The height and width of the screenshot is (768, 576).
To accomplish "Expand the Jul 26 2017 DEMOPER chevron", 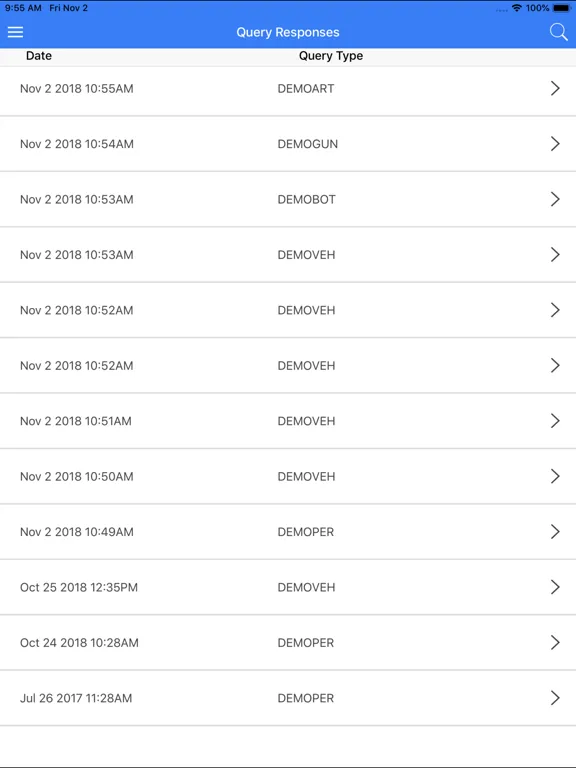I will pos(555,697).
